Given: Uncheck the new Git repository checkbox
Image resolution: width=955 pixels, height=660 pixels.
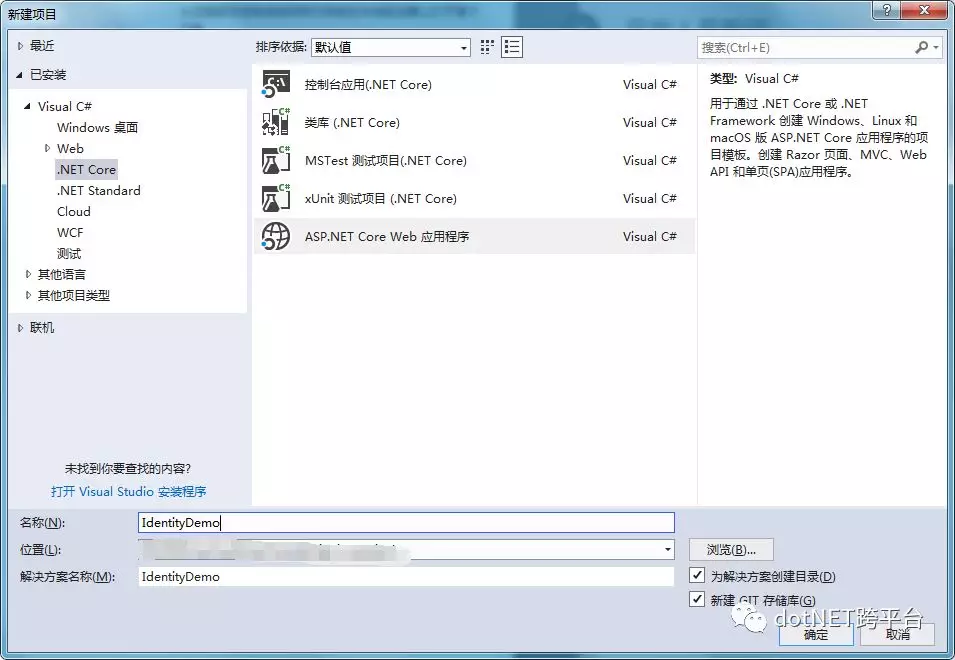Looking at the screenshot, I should [x=698, y=599].
